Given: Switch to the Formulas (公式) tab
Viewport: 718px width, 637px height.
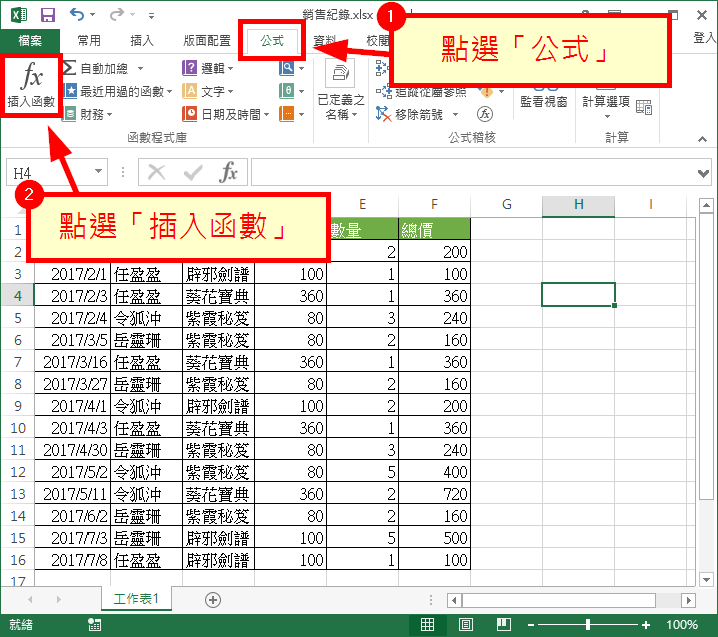Looking at the screenshot, I should tap(272, 41).
